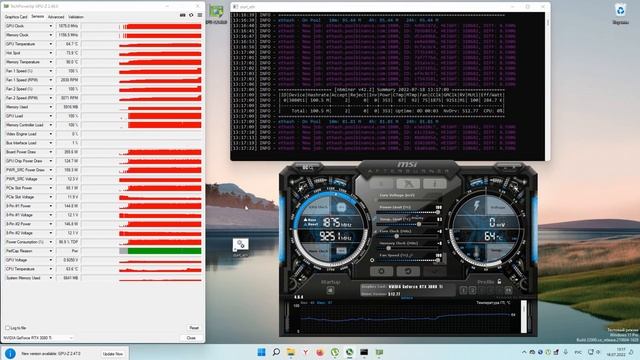
Task: Open MSI Afterburner Kombustor button
Action: pyautogui.click(x=381, y=184)
